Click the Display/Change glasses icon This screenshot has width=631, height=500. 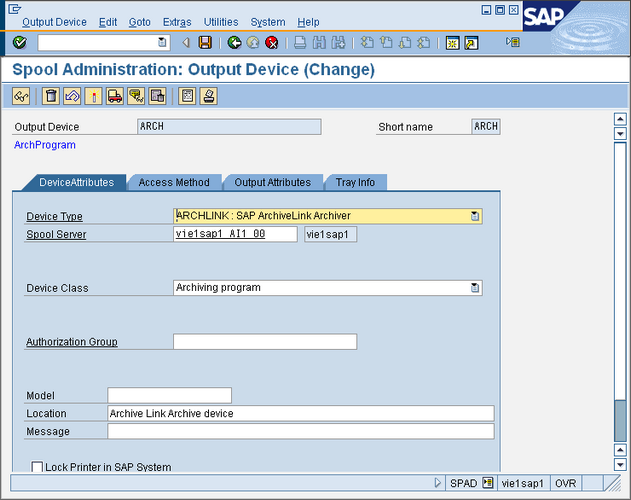(20, 96)
